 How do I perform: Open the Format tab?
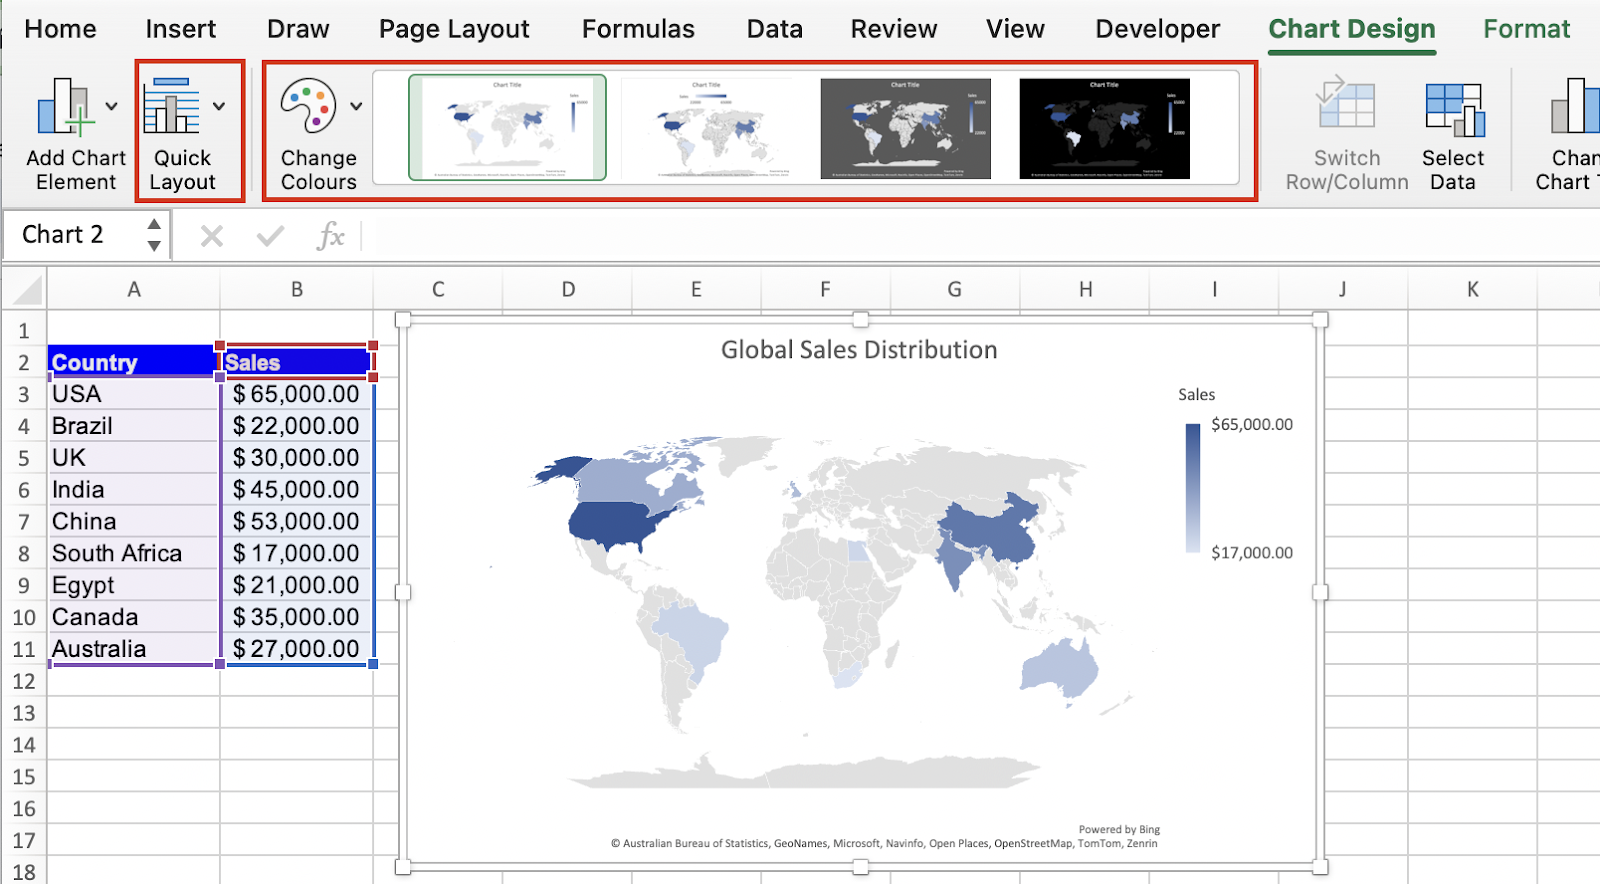pos(1526,29)
